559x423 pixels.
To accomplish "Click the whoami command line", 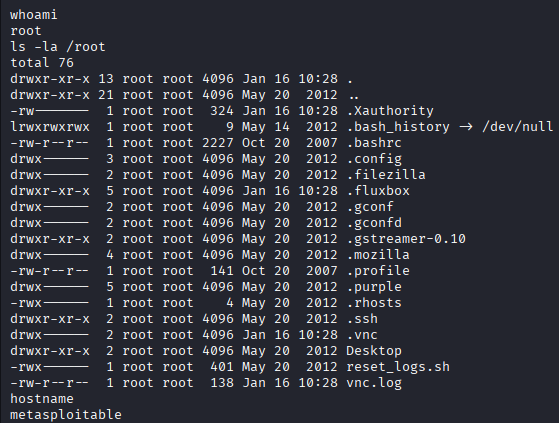I will point(34,15).
